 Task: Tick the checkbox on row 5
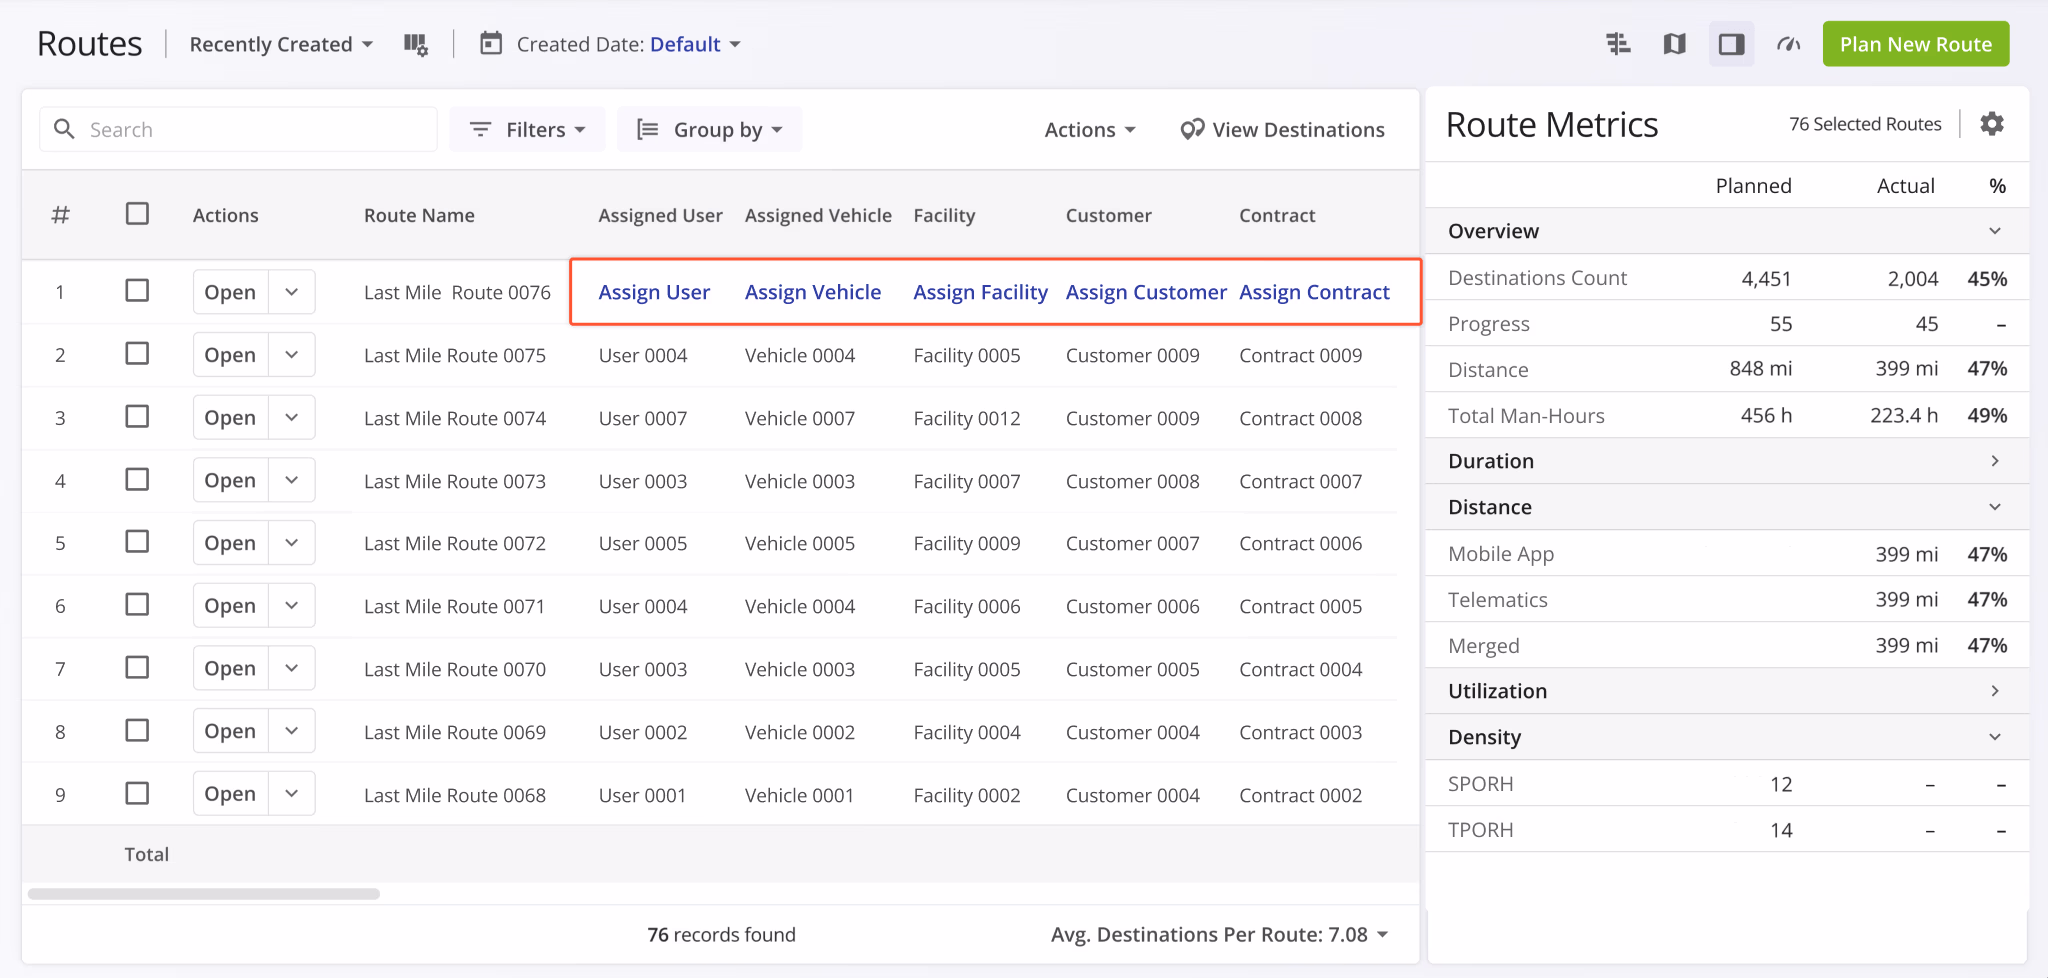pos(137,542)
